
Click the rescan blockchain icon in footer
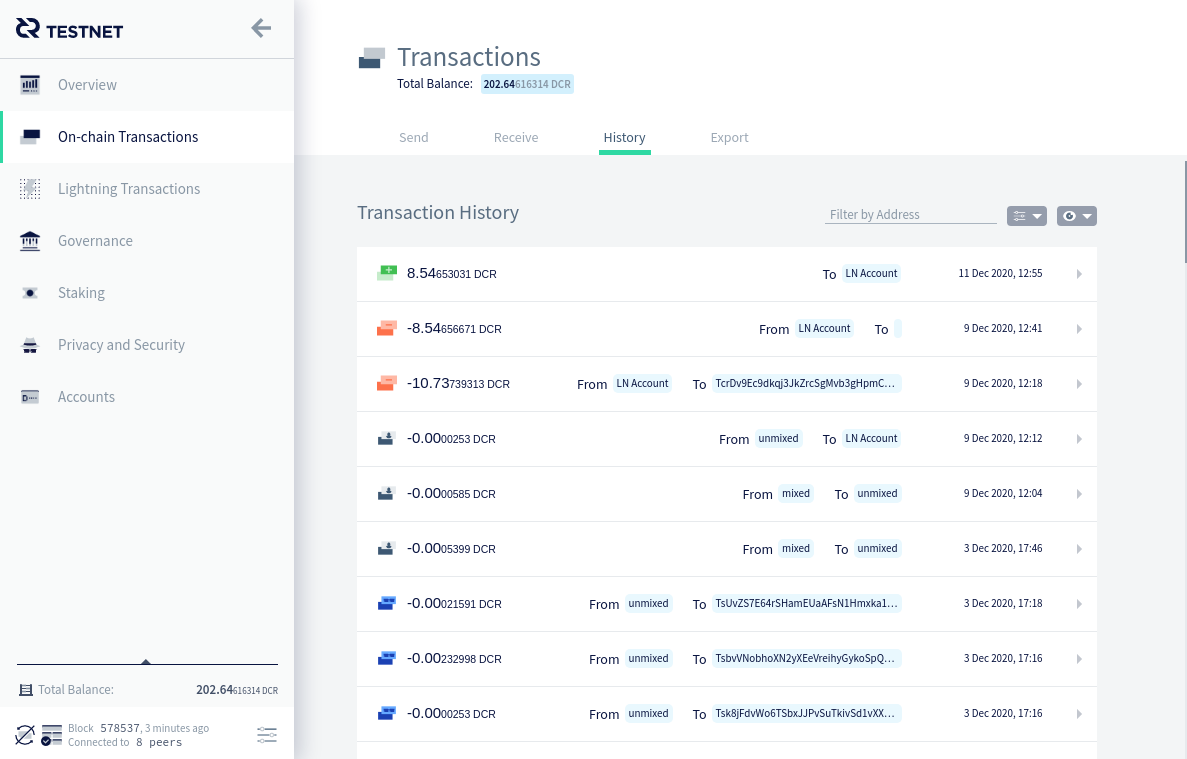(25, 735)
